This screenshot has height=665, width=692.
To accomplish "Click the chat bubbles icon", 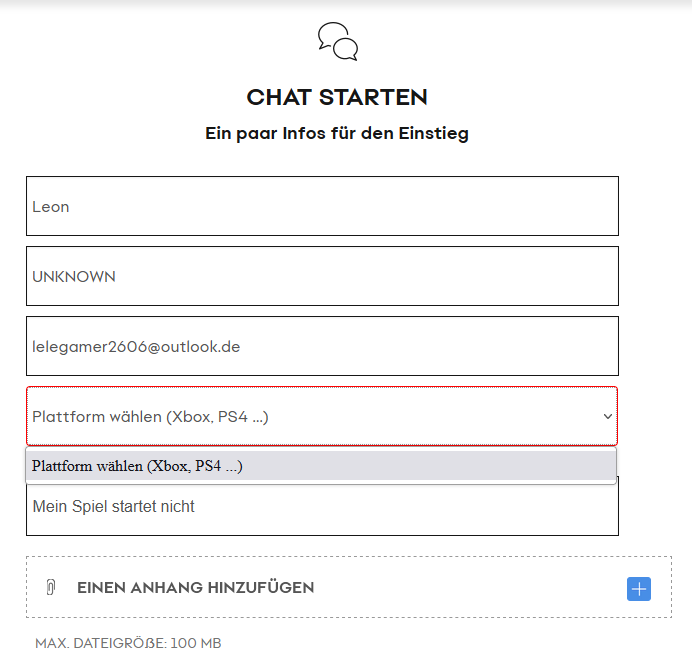I will pos(338,41).
